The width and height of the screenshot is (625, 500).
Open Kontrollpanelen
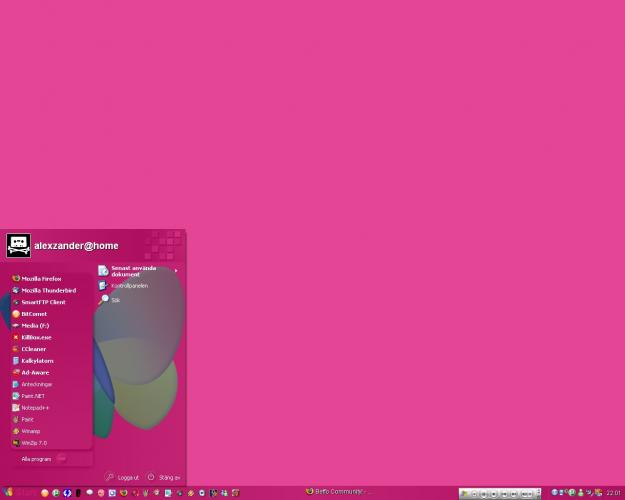128,286
